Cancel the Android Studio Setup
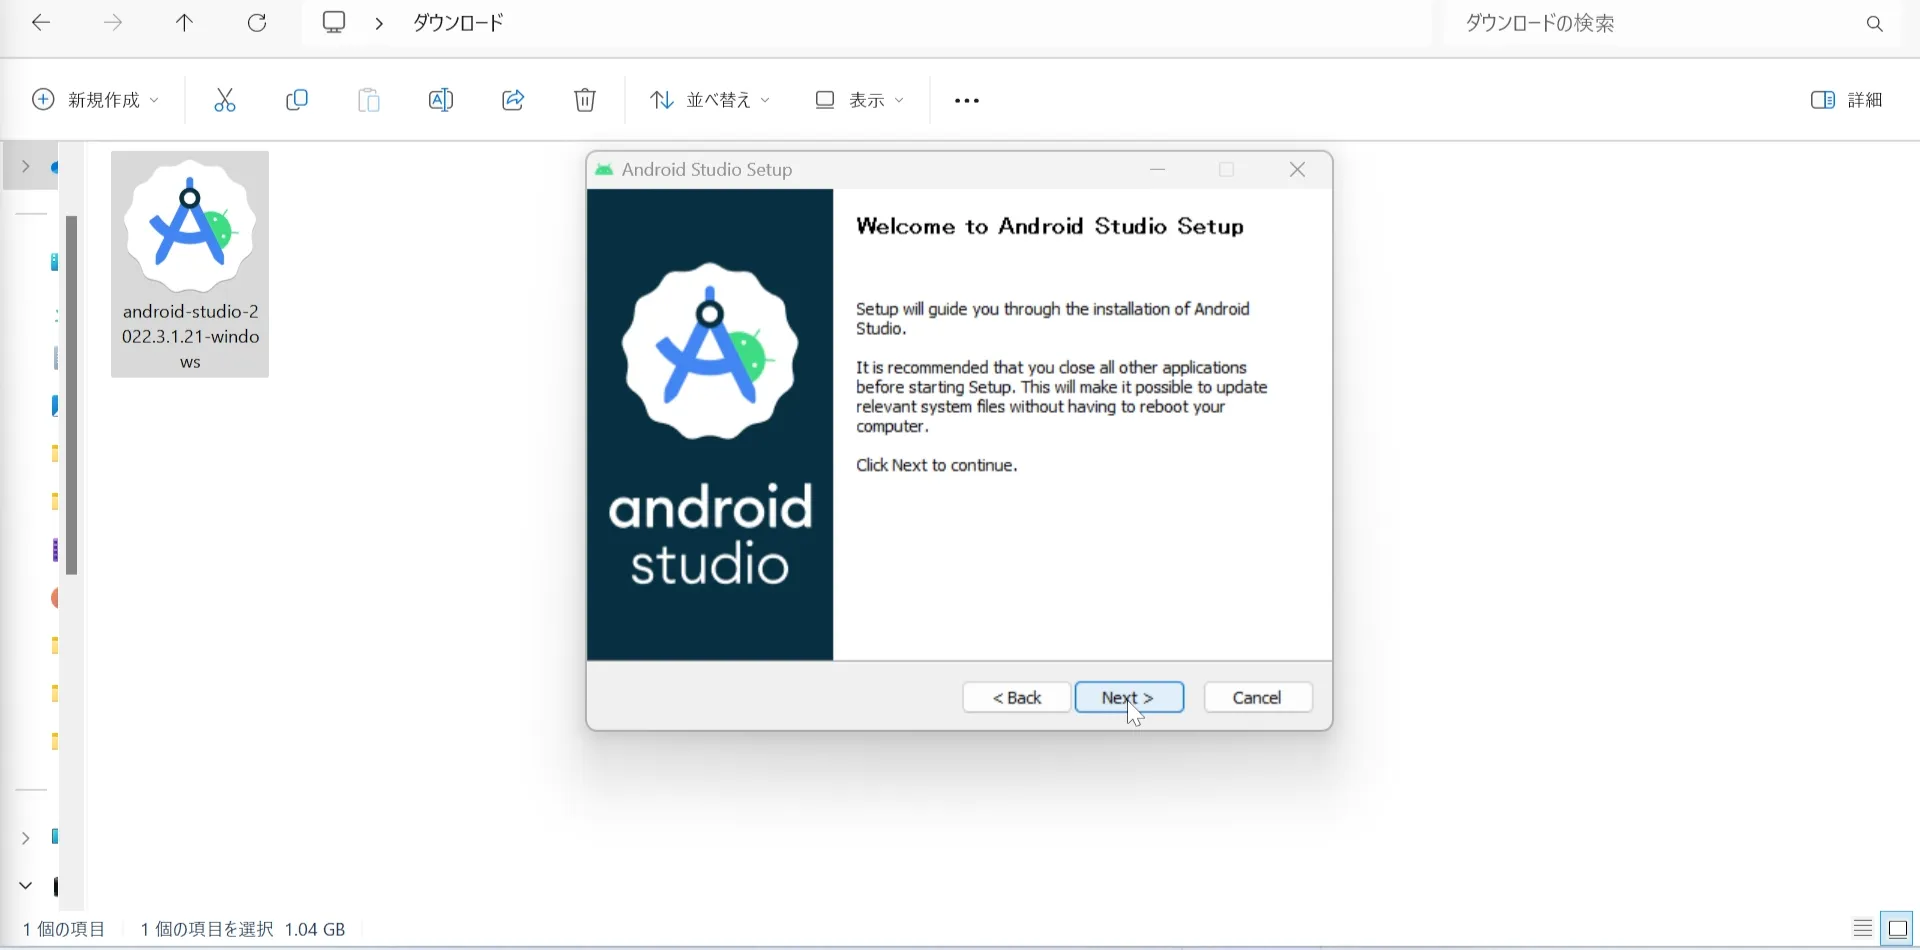This screenshot has height=950, width=1920. (1258, 697)
